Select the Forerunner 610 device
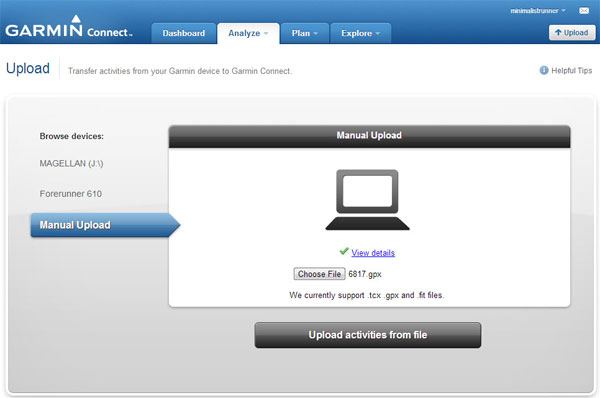The height and width of the screenshot is (398, 600). pyautogui.click(x=71, y=194)
